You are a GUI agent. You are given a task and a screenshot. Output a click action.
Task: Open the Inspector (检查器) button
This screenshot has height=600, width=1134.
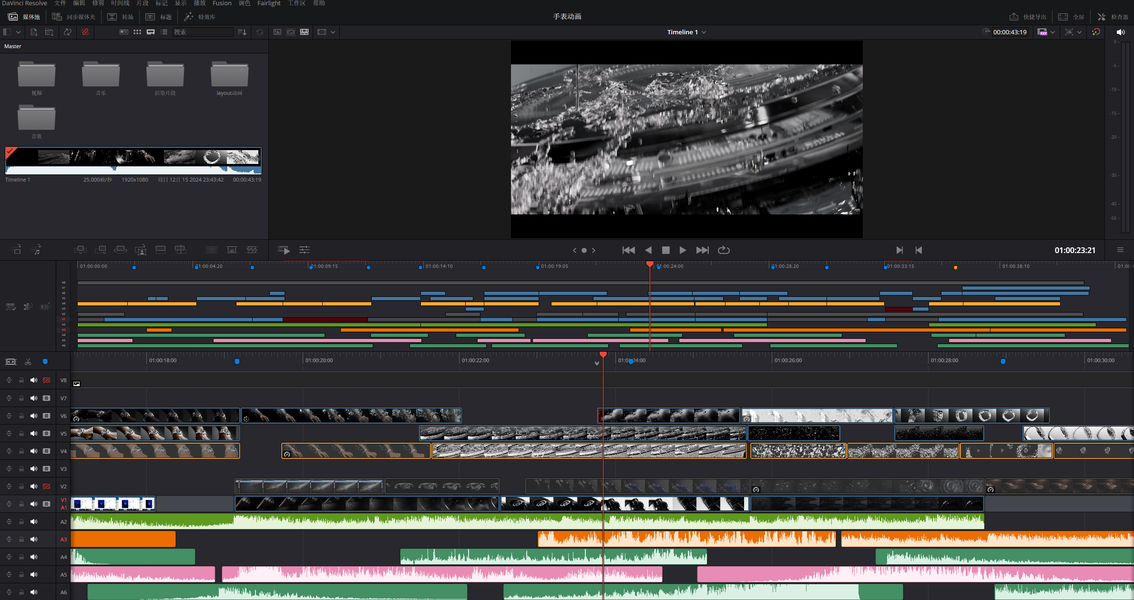[1112, 17]
